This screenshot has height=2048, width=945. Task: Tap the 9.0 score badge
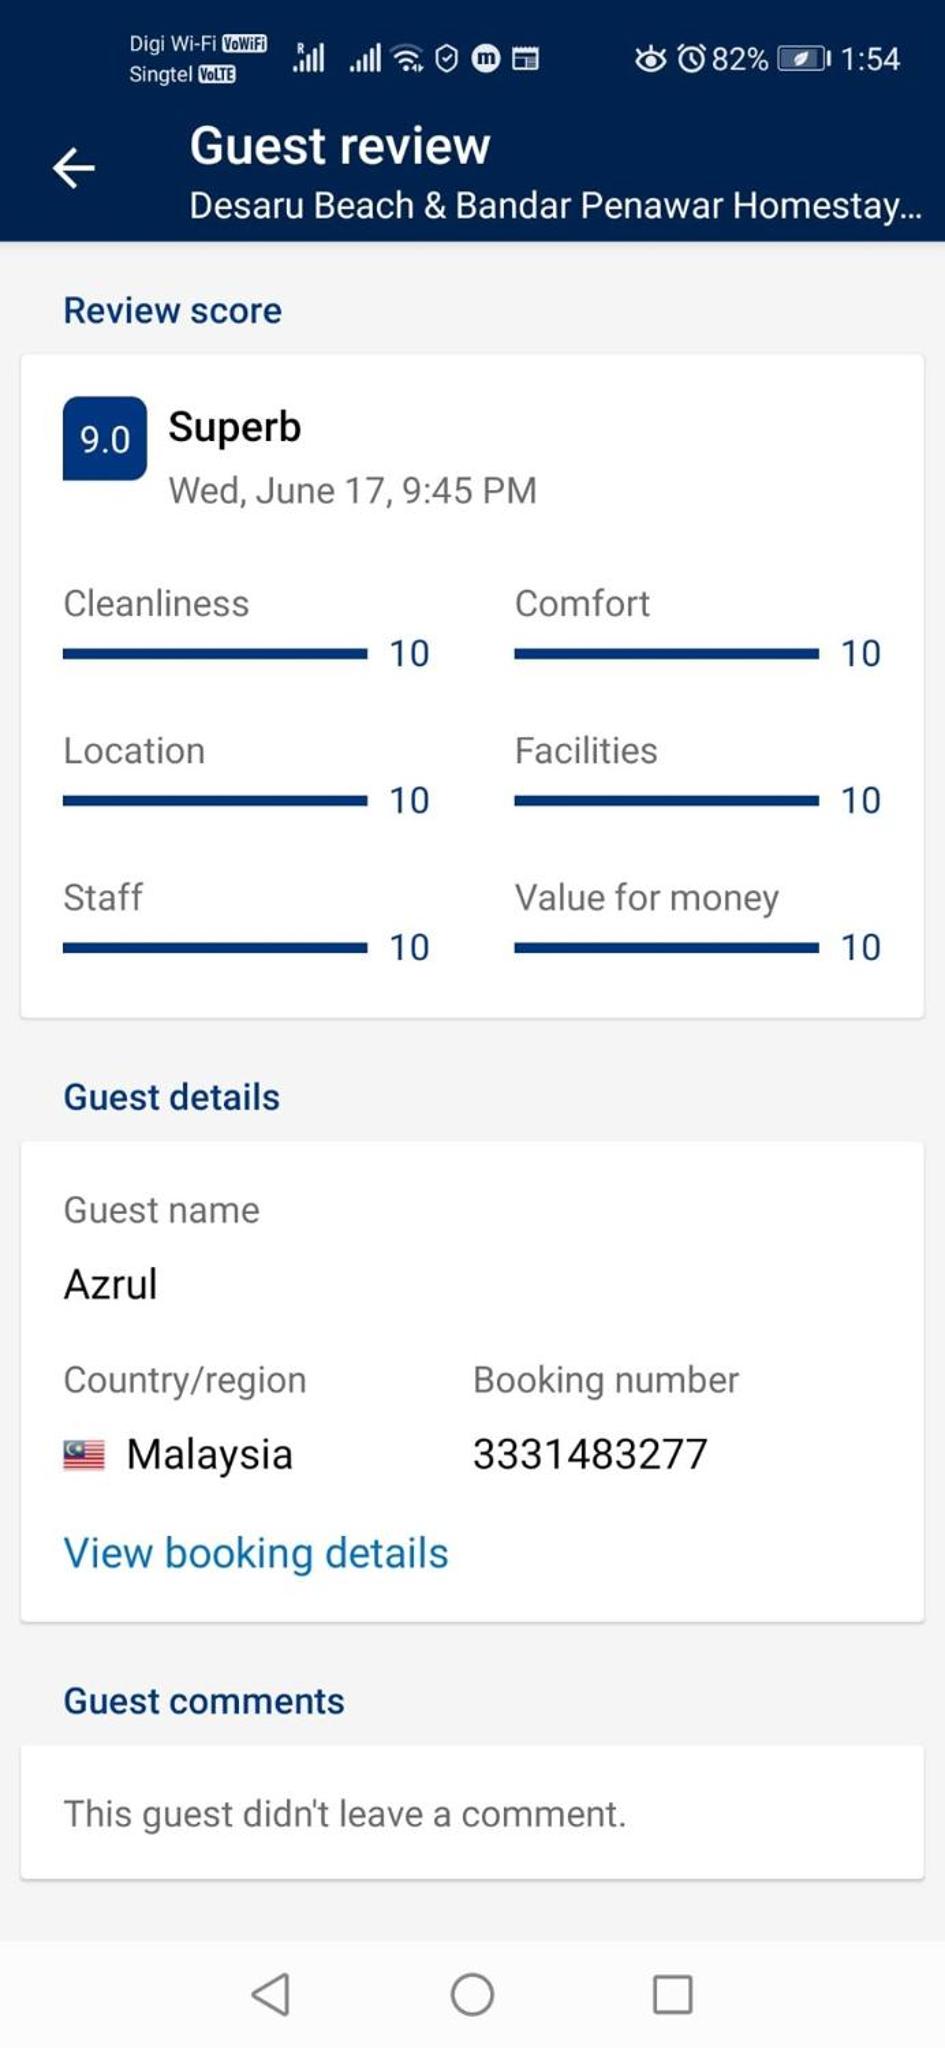click(x=105, y=439)
